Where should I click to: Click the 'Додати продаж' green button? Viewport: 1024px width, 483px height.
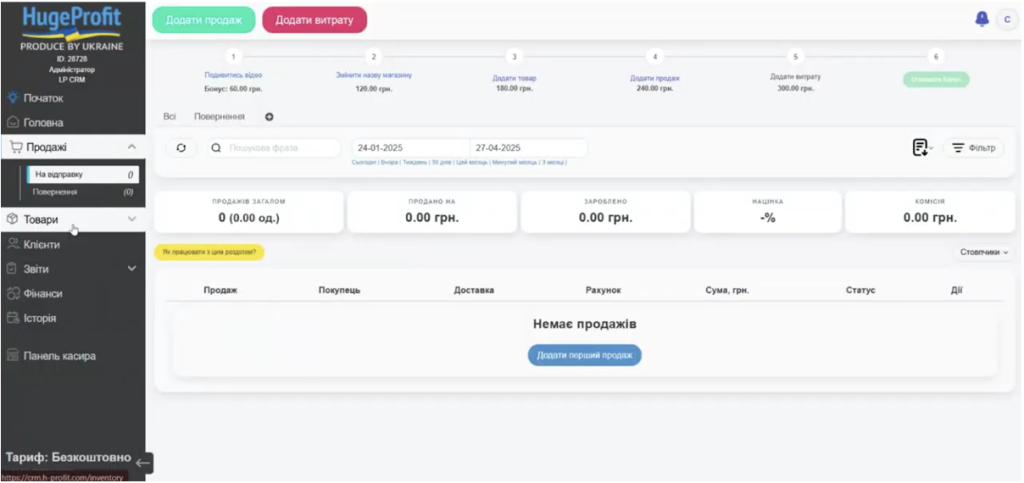204,20
